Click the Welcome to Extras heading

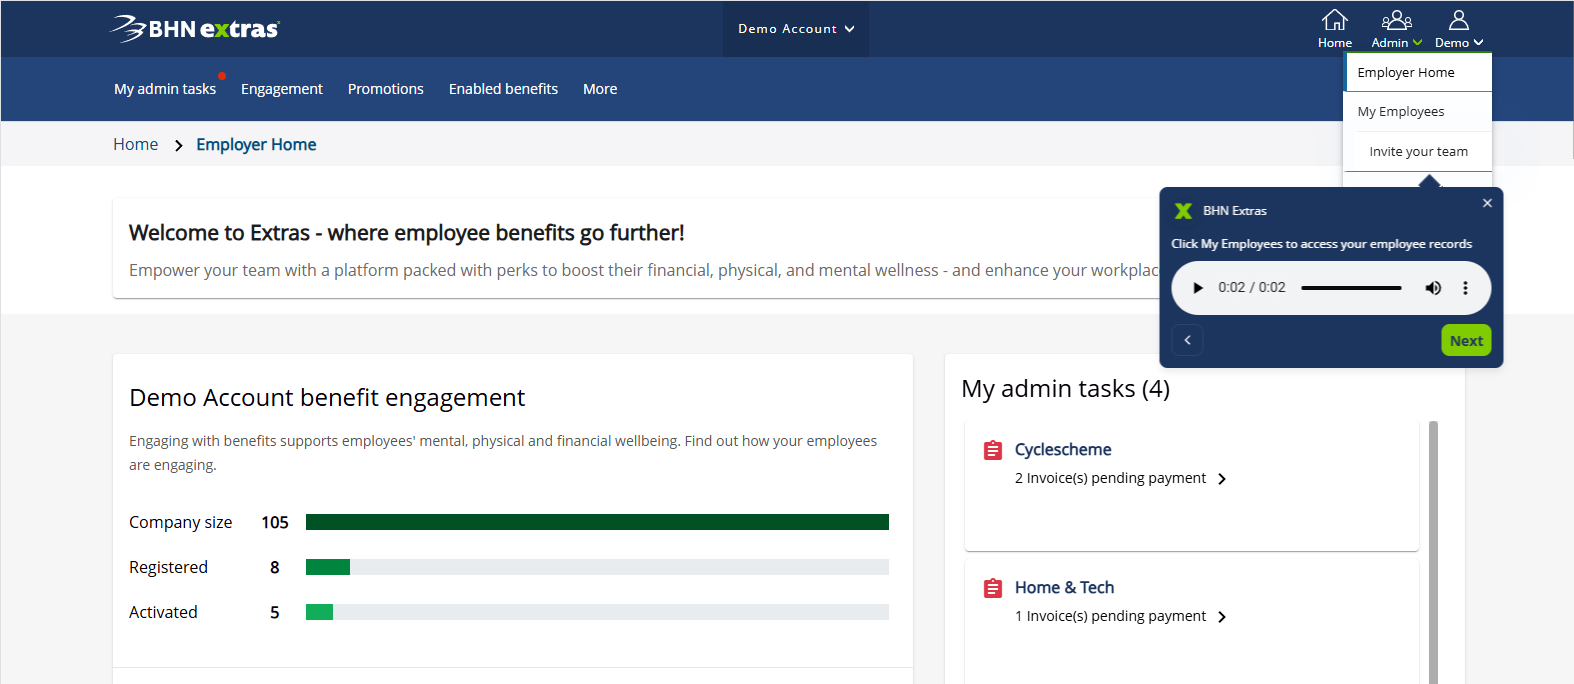(x=407, y=233)
